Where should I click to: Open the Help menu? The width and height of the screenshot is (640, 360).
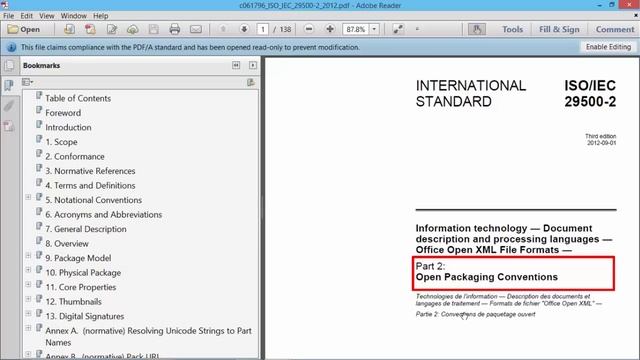coord(100,16)
